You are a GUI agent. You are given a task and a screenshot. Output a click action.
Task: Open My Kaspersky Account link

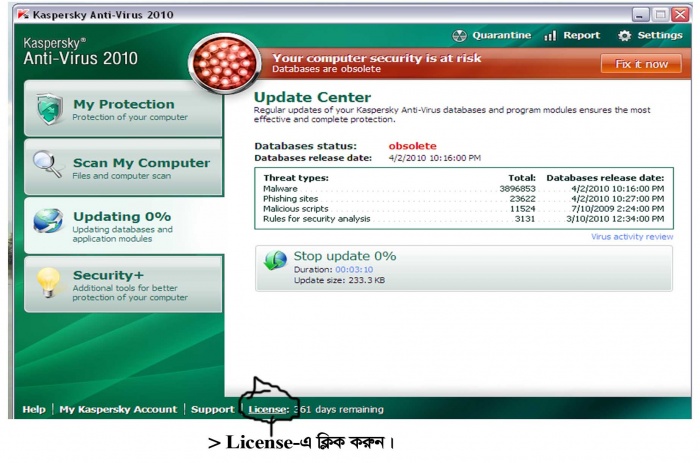(x=118, y=409)
